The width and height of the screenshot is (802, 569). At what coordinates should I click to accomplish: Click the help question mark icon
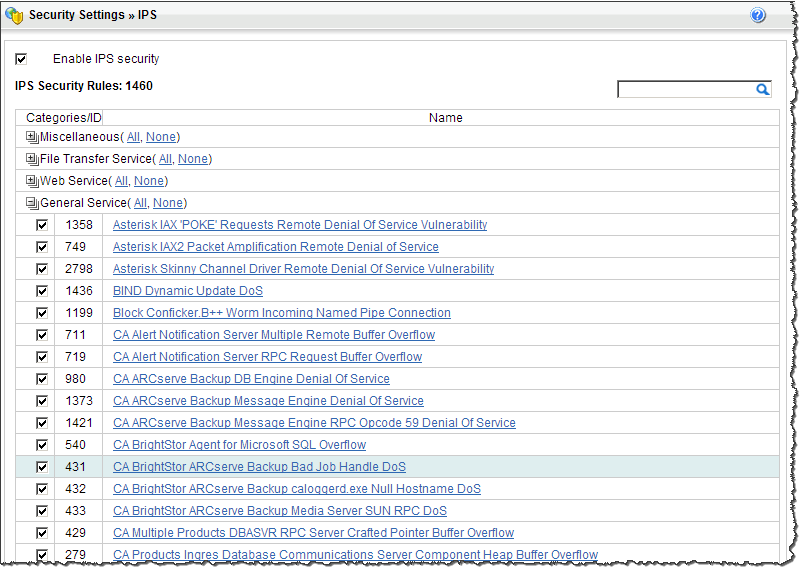tap(757, 16)
